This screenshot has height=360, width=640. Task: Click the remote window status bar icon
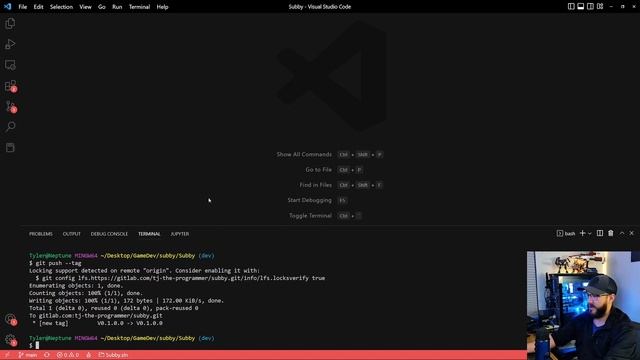click(x=7, y=355)
